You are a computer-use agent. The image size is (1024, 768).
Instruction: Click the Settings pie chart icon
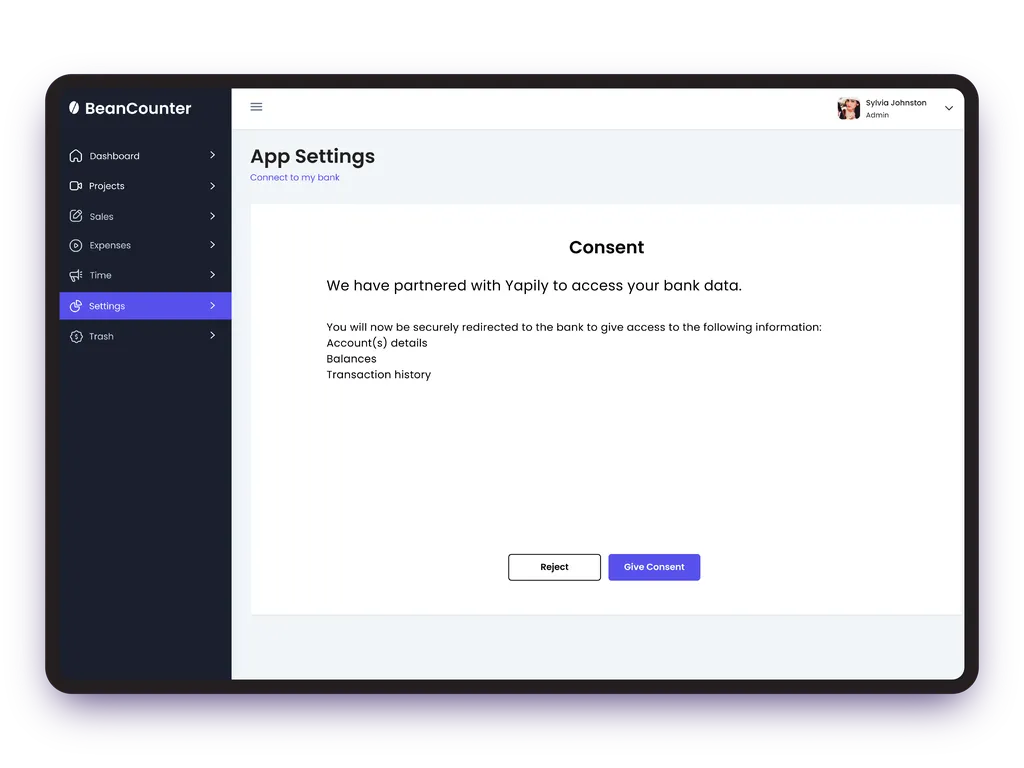pos(76,306)
